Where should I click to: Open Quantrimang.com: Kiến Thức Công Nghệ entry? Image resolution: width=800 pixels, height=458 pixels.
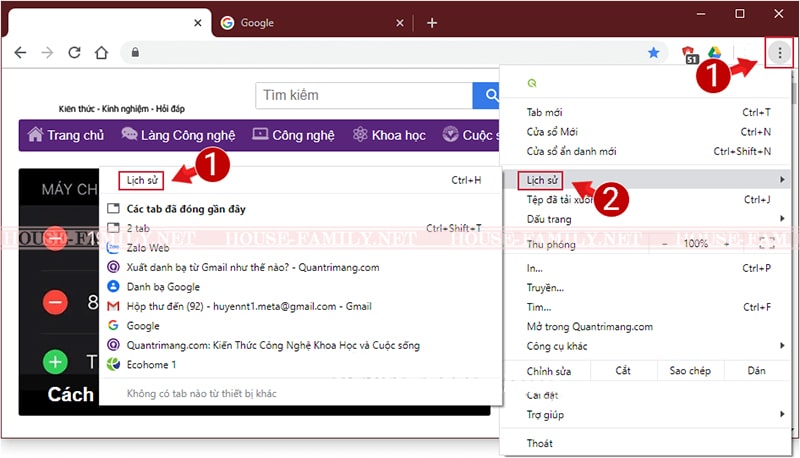(x=301, y=345)
